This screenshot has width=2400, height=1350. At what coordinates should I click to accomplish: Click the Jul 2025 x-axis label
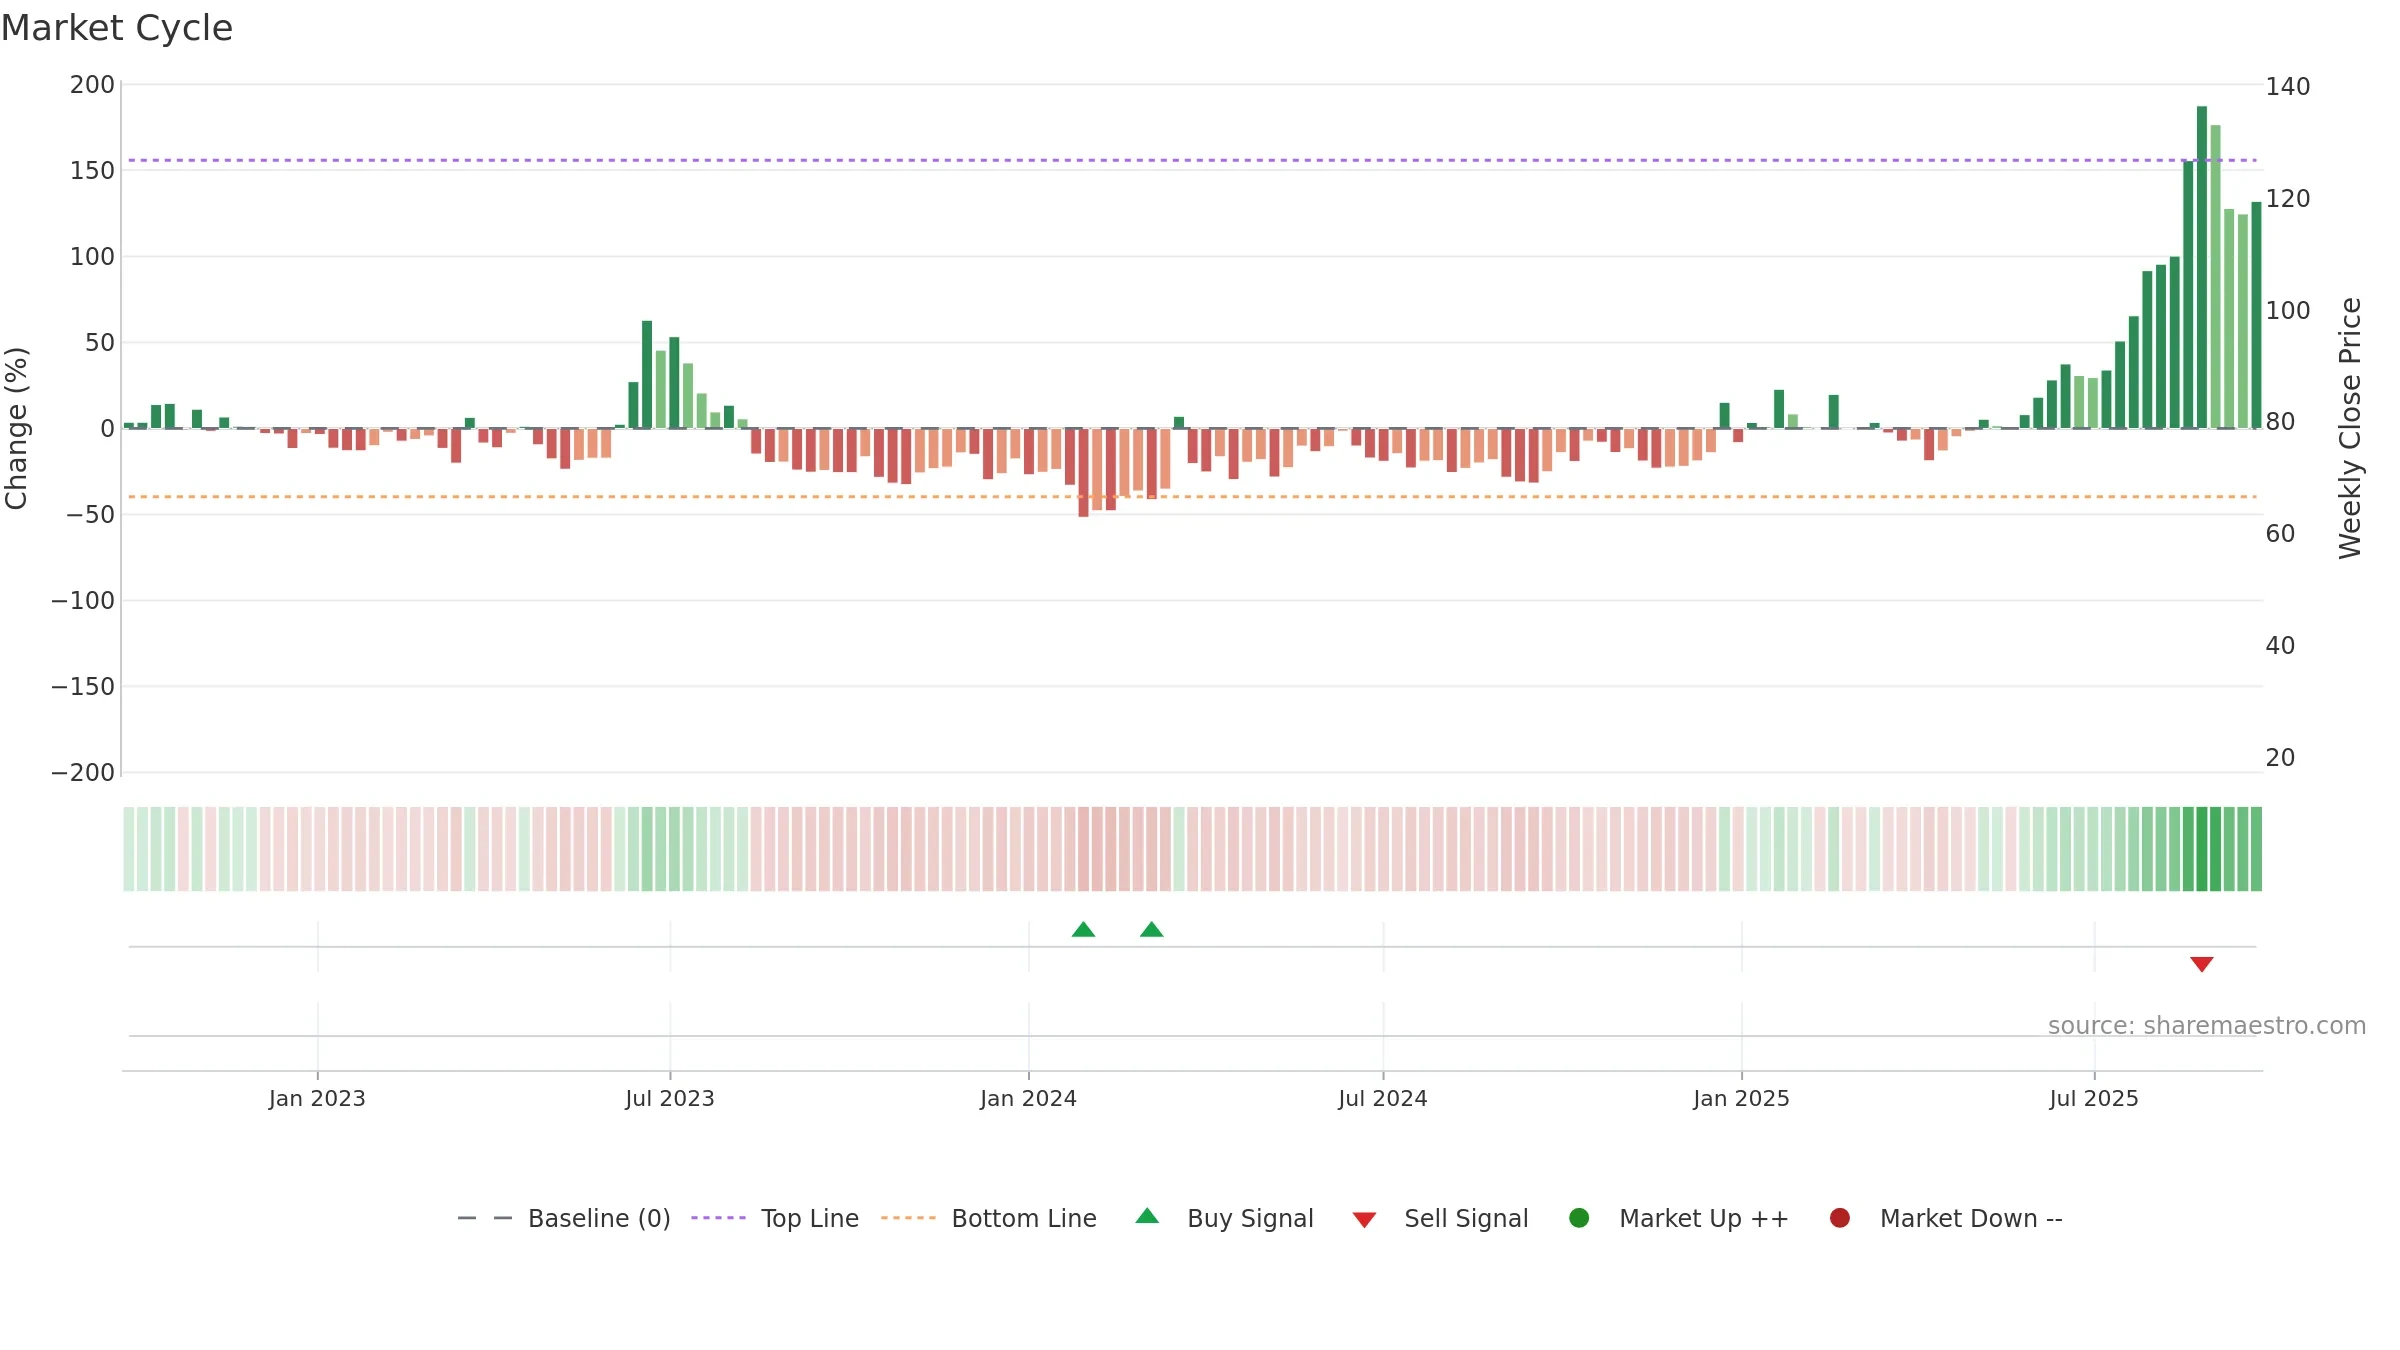click(x=2094, y=1098)
